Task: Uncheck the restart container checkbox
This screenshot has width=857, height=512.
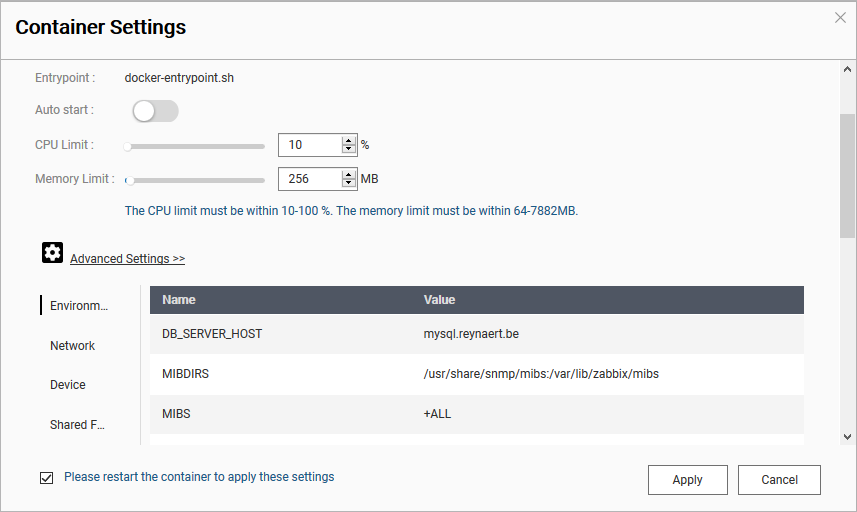Action: click(x=46, y=478)
